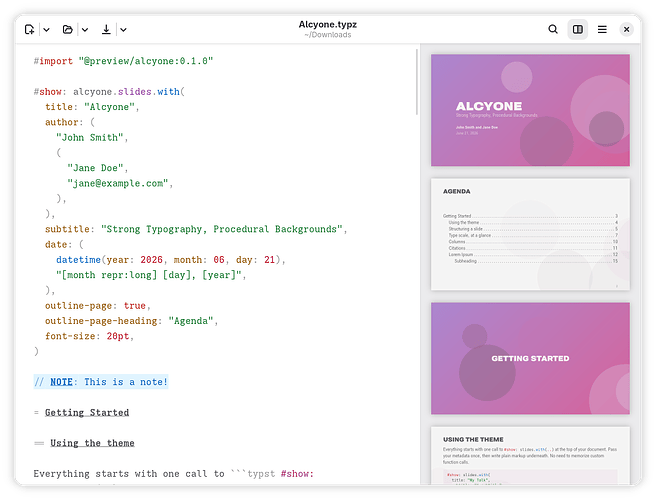The width and height of the screenshot is (656, 500).
Task: Select the Using the Theme slide thumbnail
Action: pyautogui.click(x=530, y=456)
